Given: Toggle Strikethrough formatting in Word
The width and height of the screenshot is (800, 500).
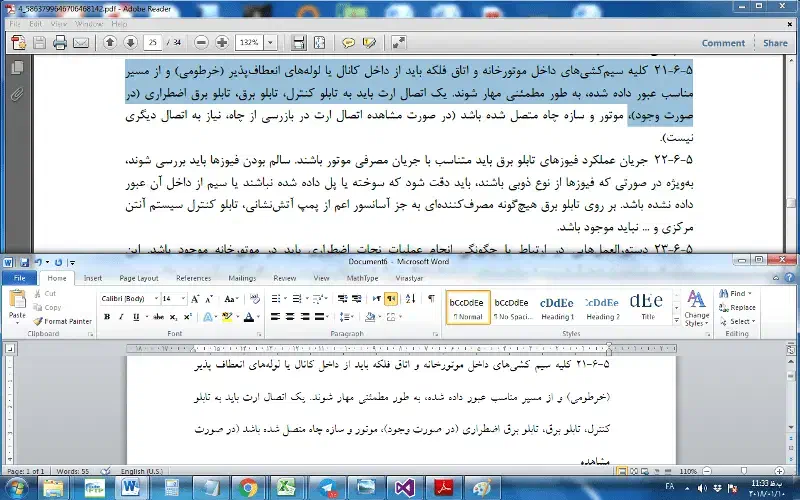Looking at the screenshot, I should click(x=159, y=317).
